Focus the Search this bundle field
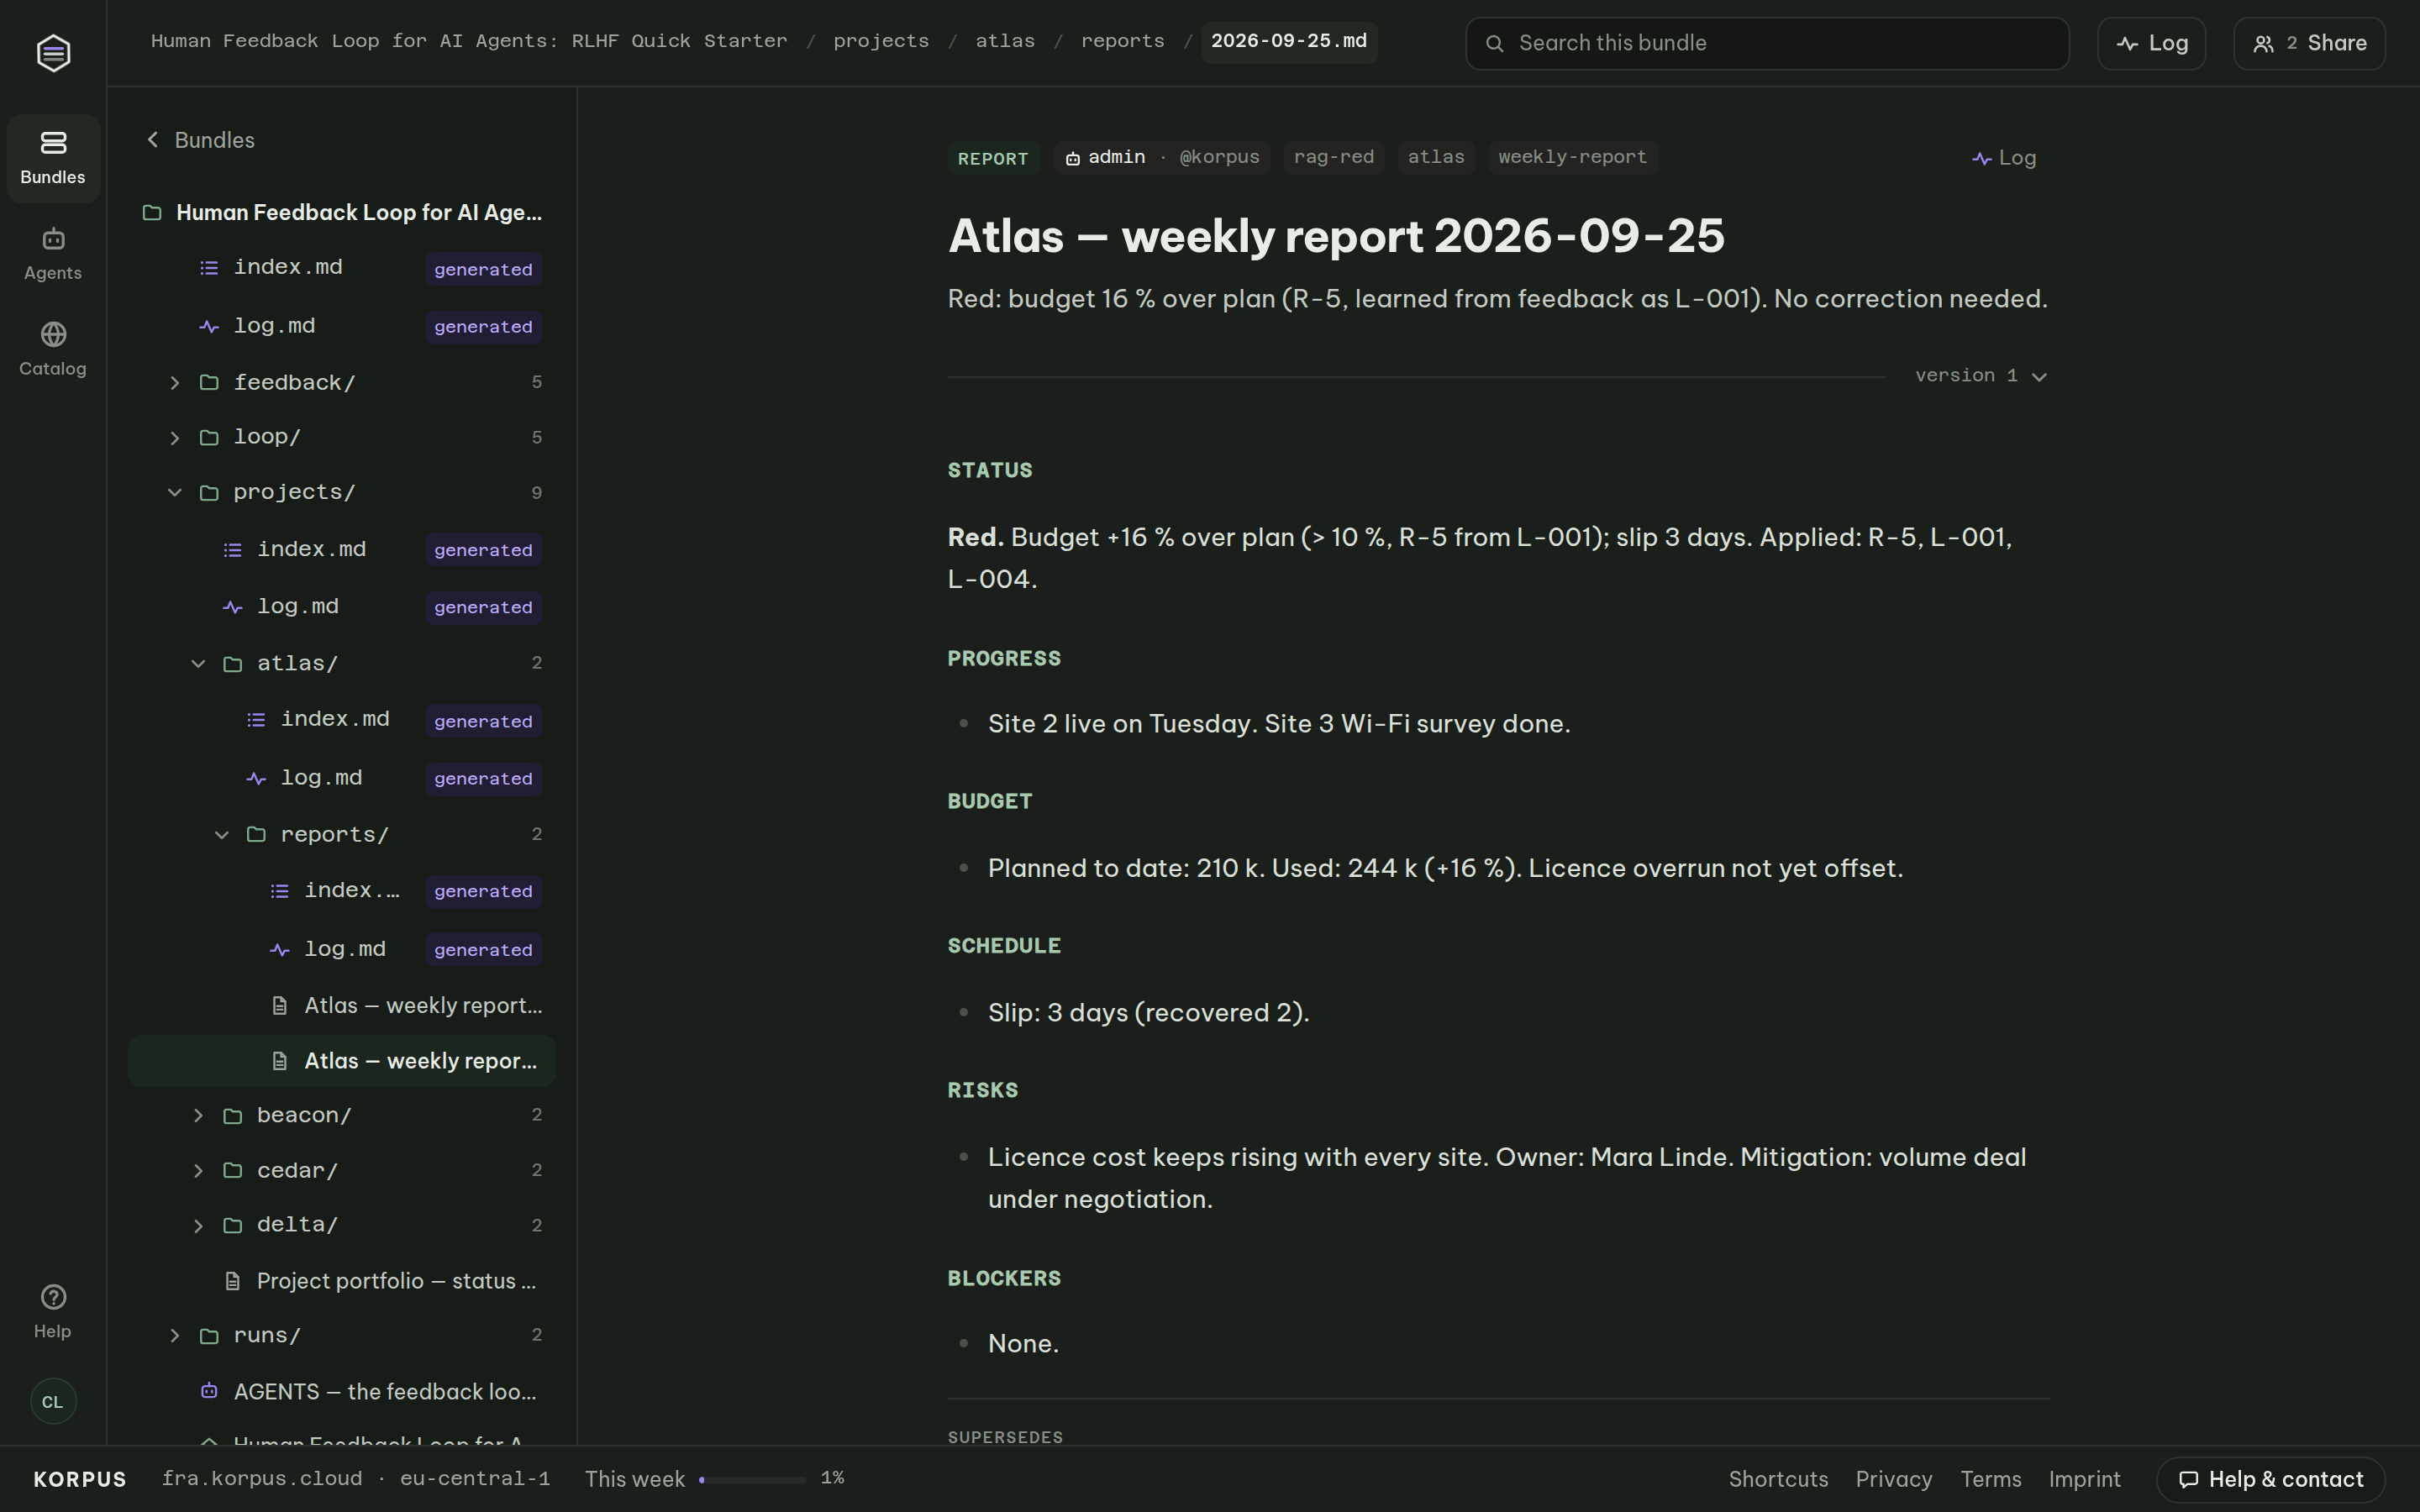 click(x=1767, y=43)
